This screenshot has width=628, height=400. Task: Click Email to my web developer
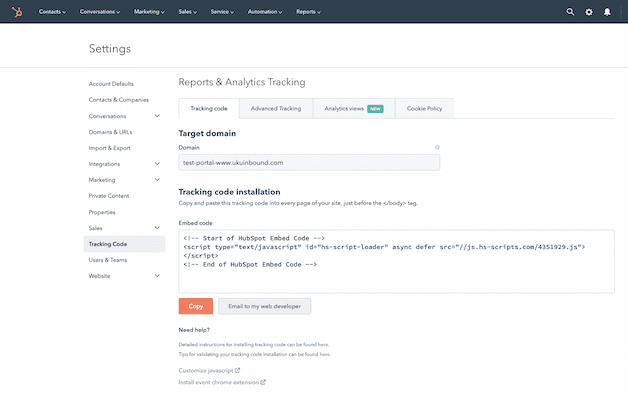[x=265, y=306]
